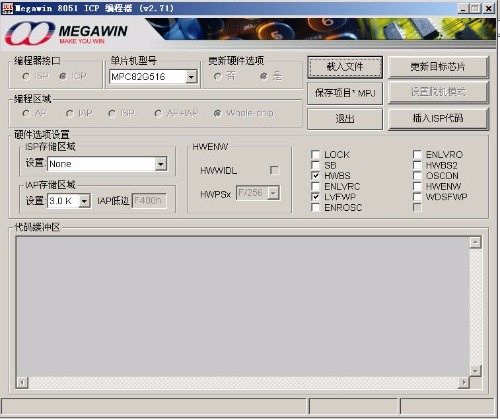Click the code buffer scroll right arrow
This screenshot has height=419, width=500.
pos(463,382)
